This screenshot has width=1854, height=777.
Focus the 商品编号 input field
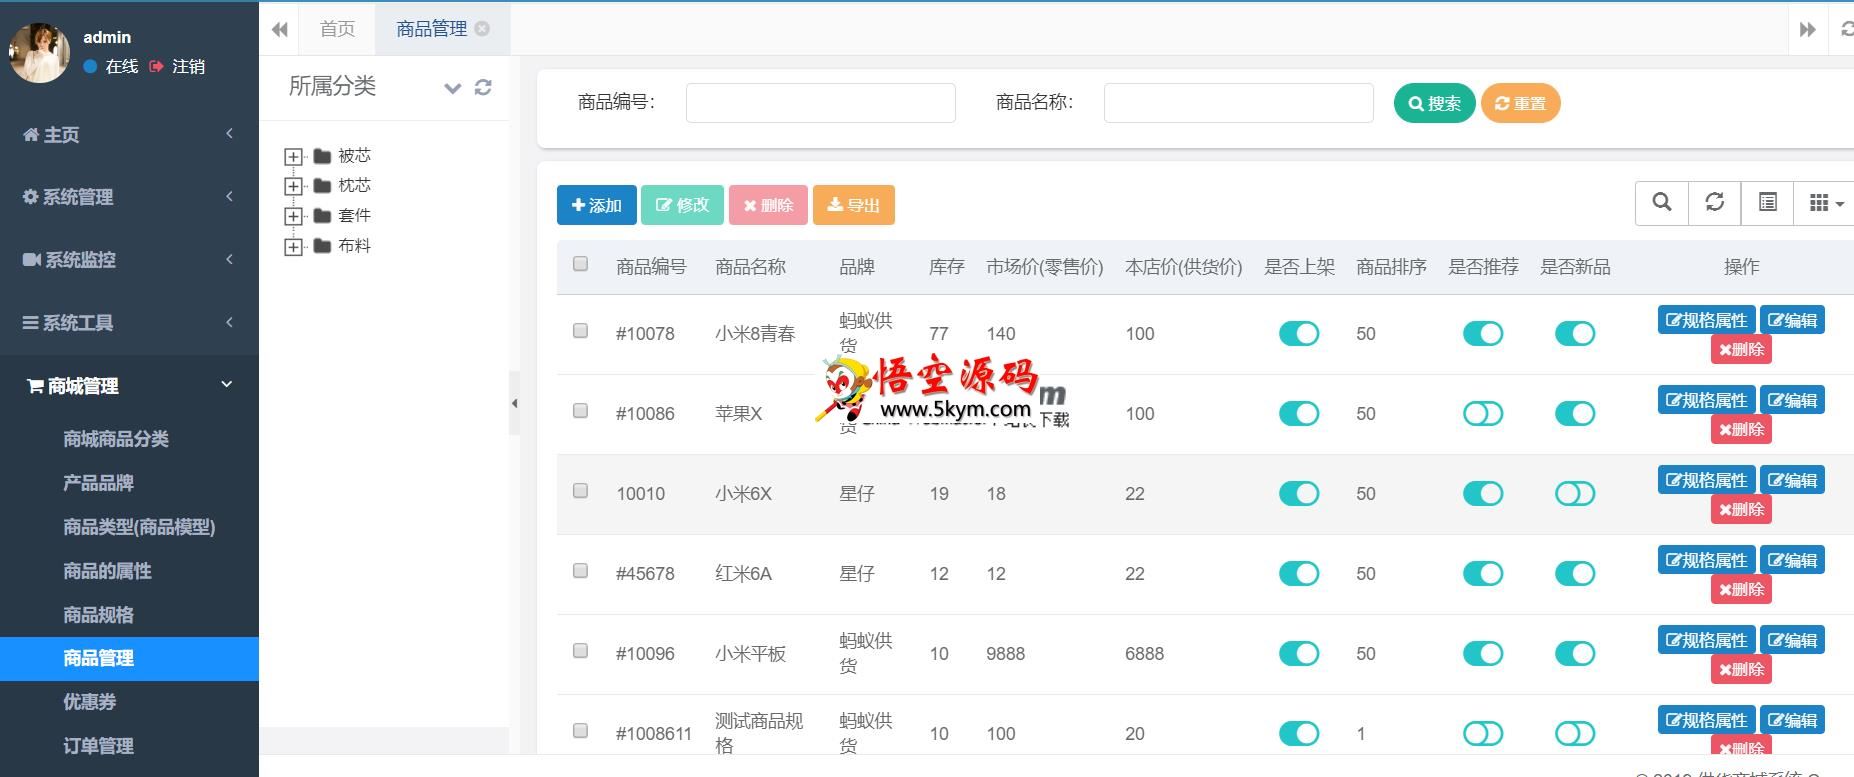[x=820, y=103]
